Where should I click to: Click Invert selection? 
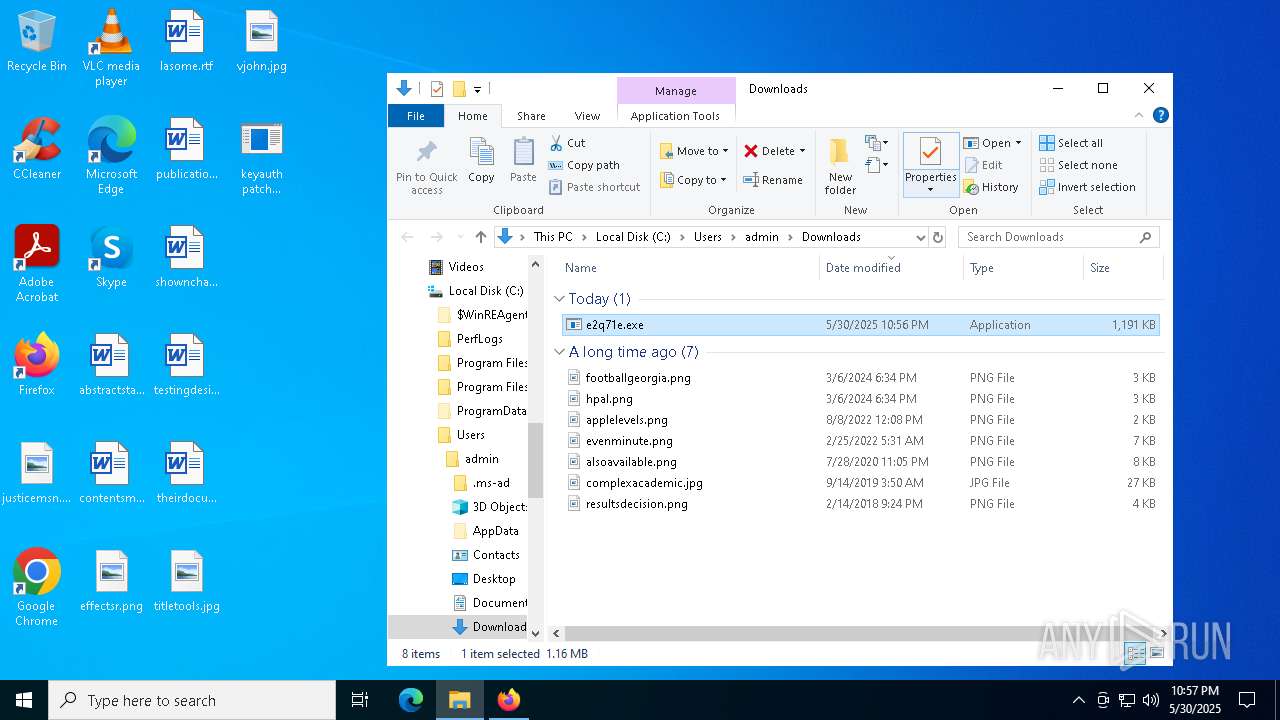pyautogui.click(x=1087, y=187)
